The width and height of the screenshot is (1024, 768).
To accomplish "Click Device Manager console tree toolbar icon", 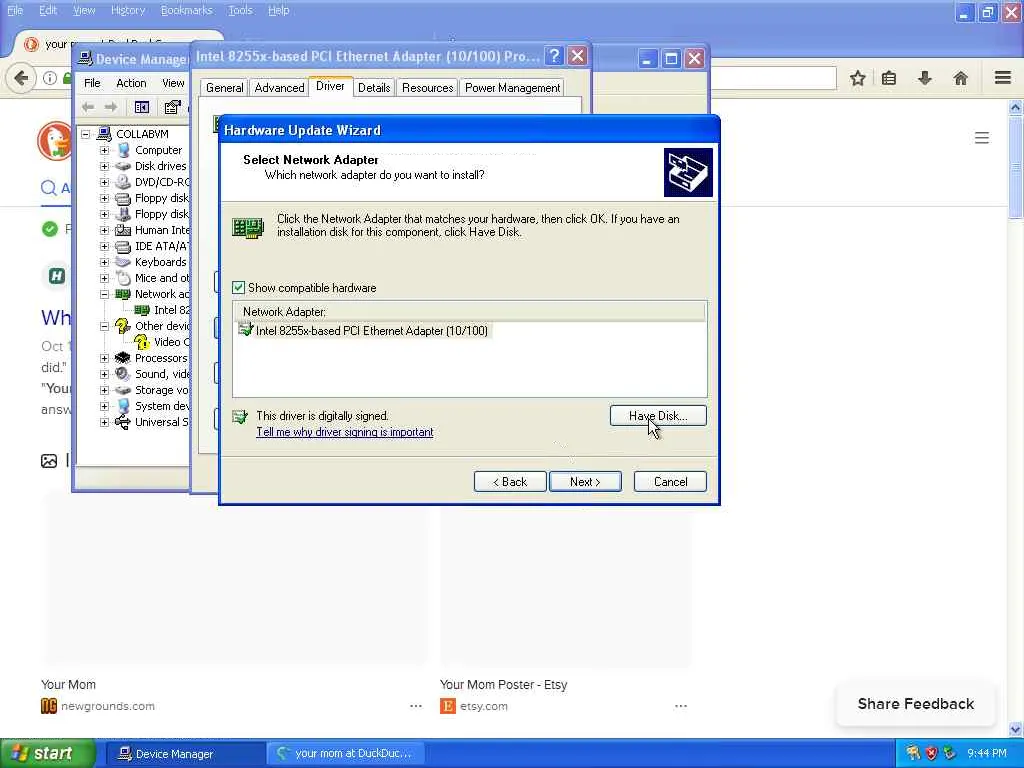I will [x=142, y=107].
